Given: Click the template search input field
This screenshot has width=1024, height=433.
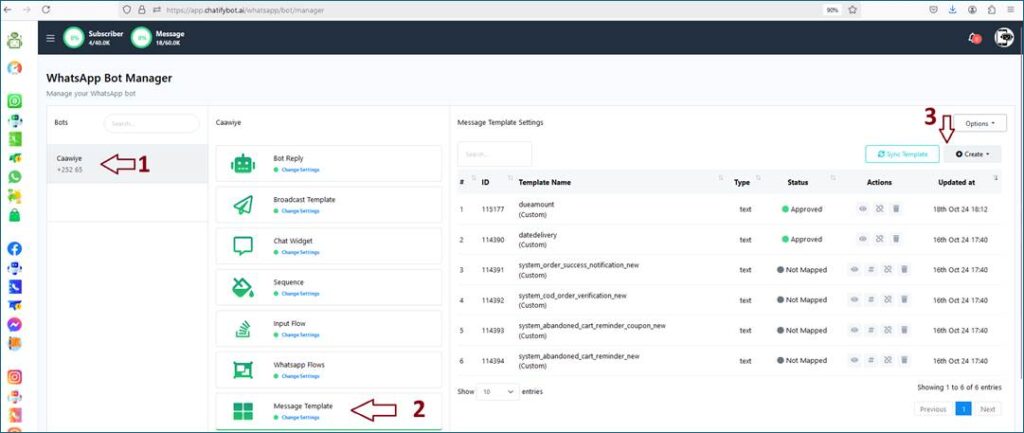Looking at the screenshot, I should tap(494, 154).
